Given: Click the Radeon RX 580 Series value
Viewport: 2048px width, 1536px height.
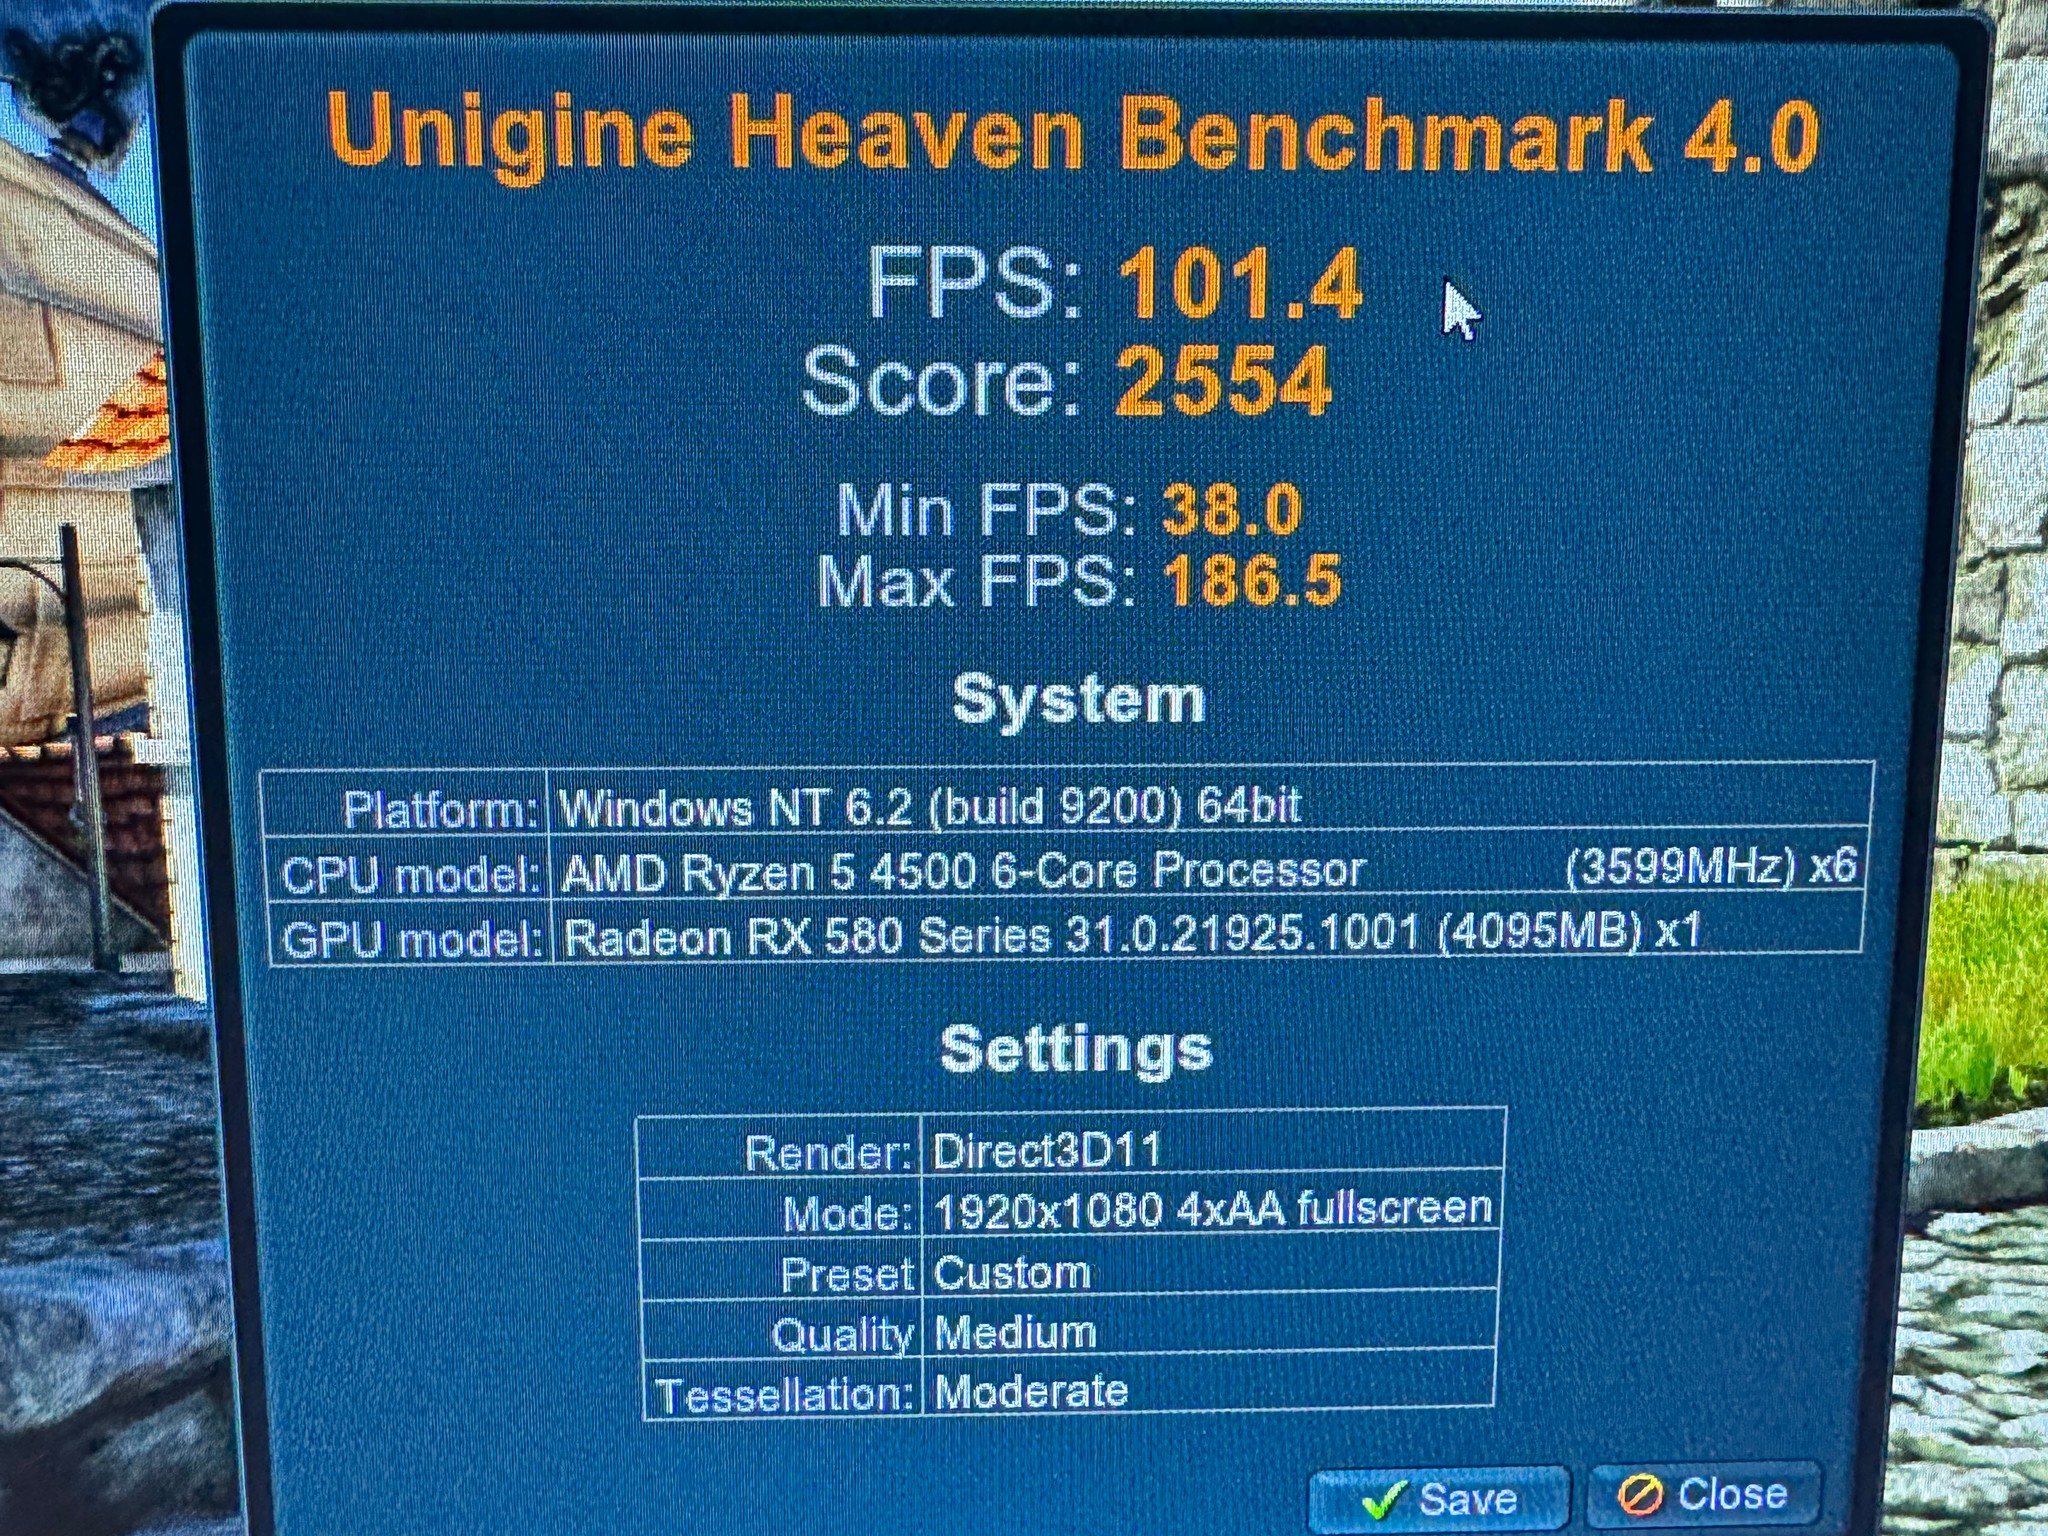Looking at the screenshot, I should tap(1132, 934).
